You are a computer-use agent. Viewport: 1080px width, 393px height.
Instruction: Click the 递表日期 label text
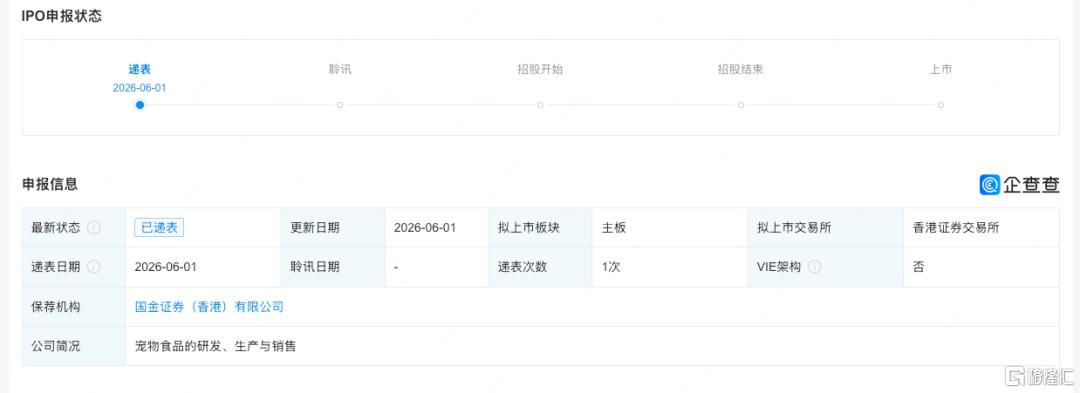point(56,267)
